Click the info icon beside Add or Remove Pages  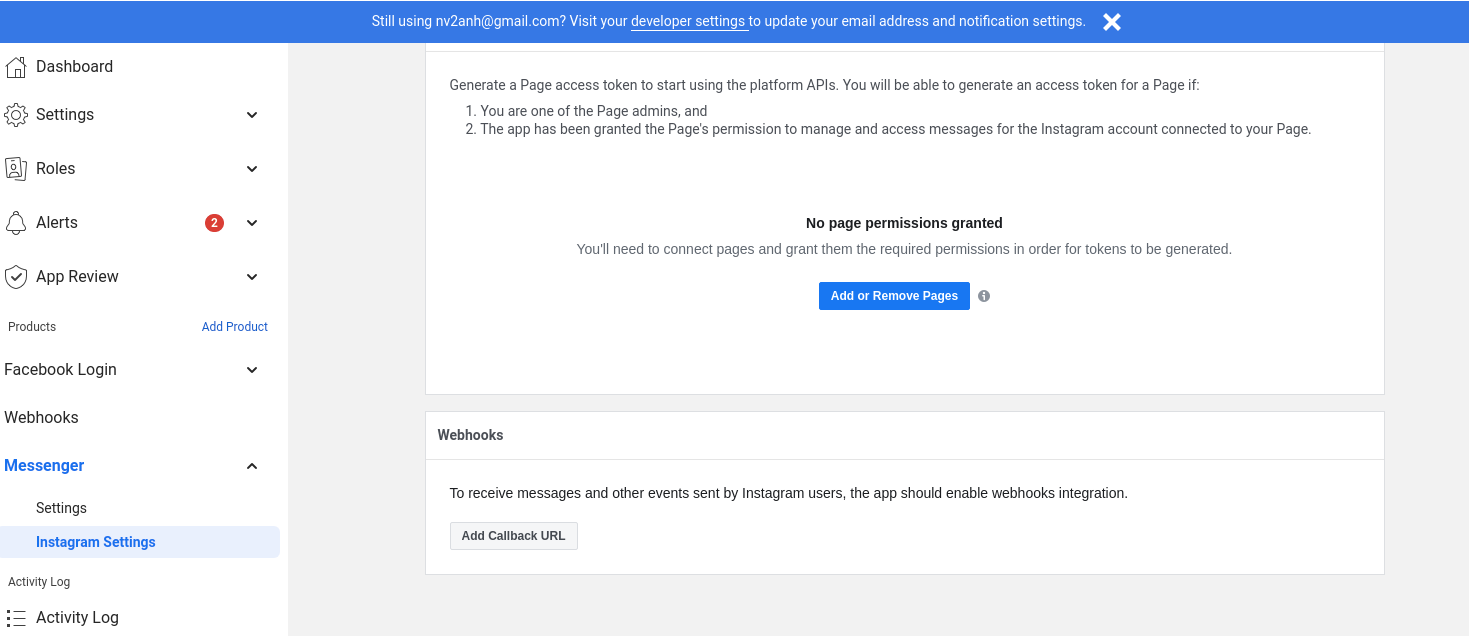point(984,296)
